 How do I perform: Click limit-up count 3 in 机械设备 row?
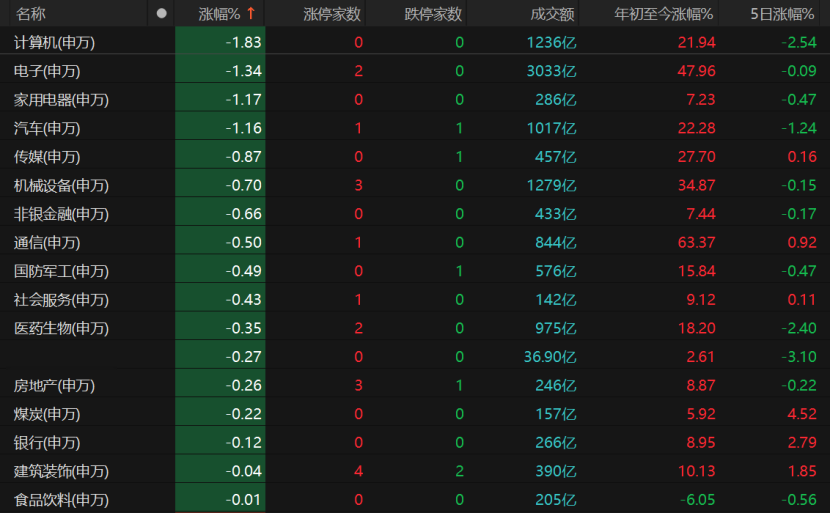(x=358, y=185)
